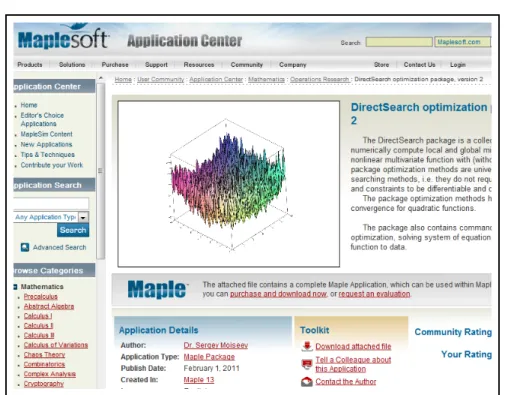The height and width of the screenshot is (395, 511).
Task: Select the Cryptography category
Action: point(44,384)
